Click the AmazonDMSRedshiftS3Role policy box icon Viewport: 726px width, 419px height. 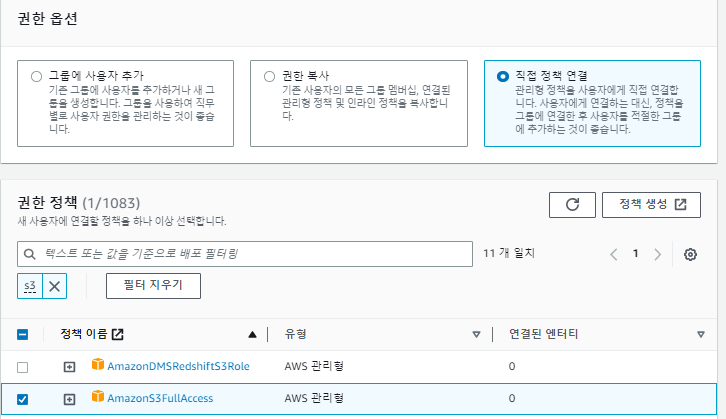click(x=98, y=364)
